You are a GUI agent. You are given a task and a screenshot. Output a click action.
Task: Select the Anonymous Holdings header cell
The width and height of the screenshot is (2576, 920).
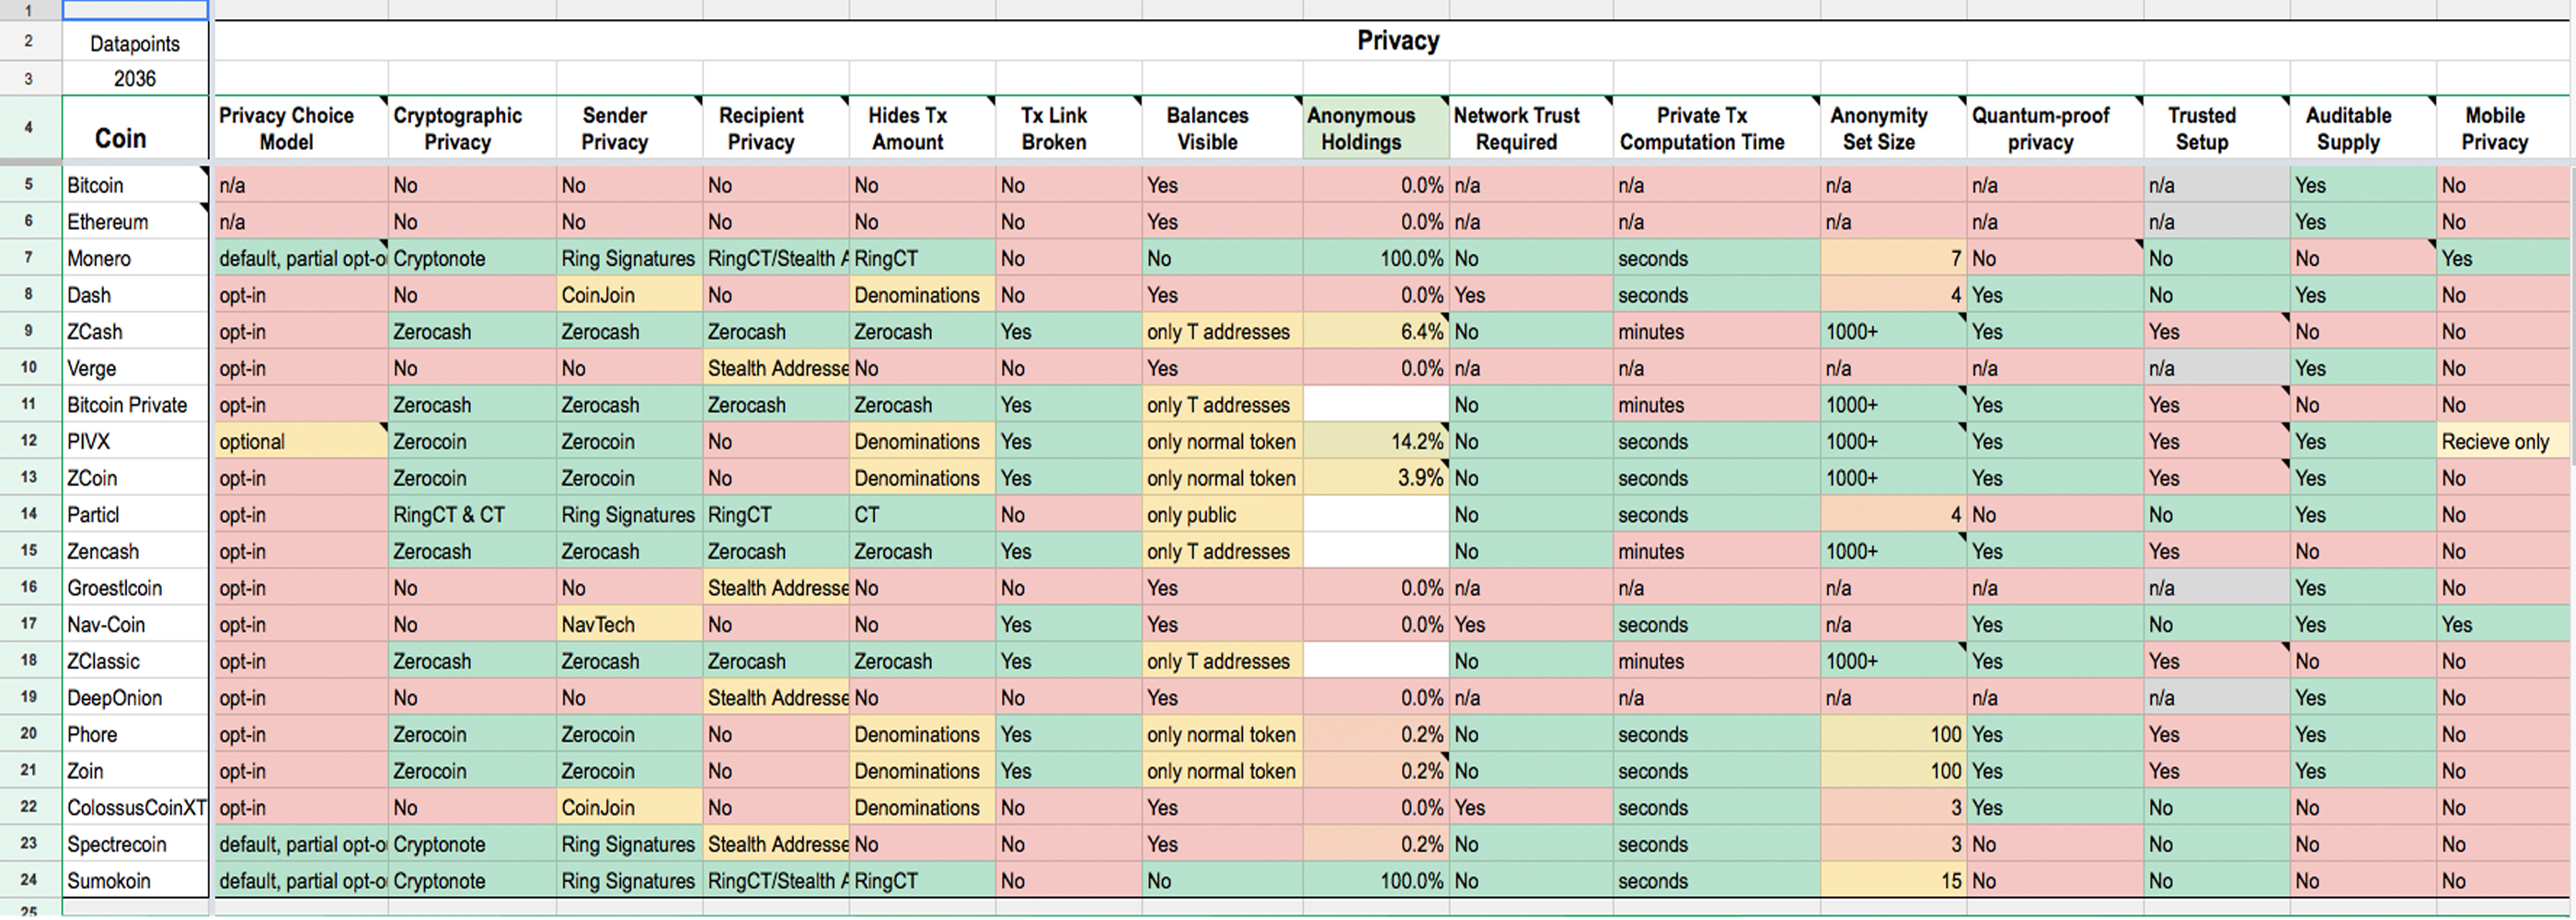[1375, 128]
